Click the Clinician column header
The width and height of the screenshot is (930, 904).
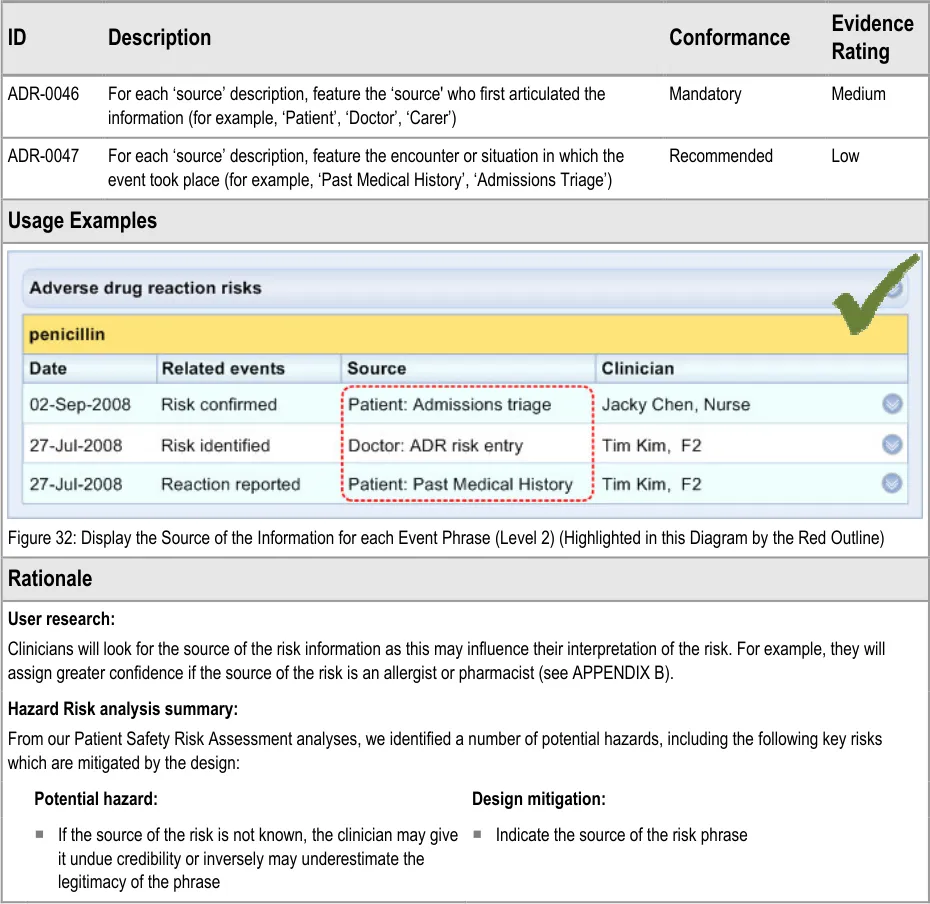[x=637, y=368]
